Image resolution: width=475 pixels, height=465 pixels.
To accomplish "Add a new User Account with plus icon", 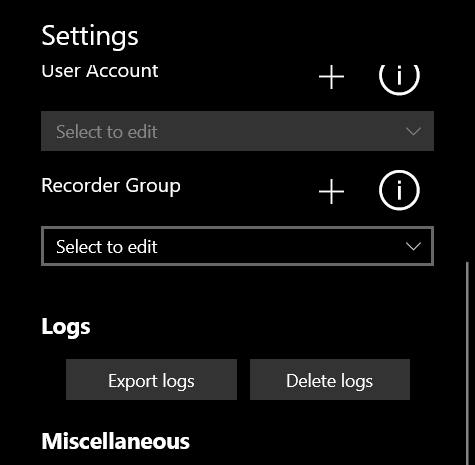I will [x=331, y=77].
